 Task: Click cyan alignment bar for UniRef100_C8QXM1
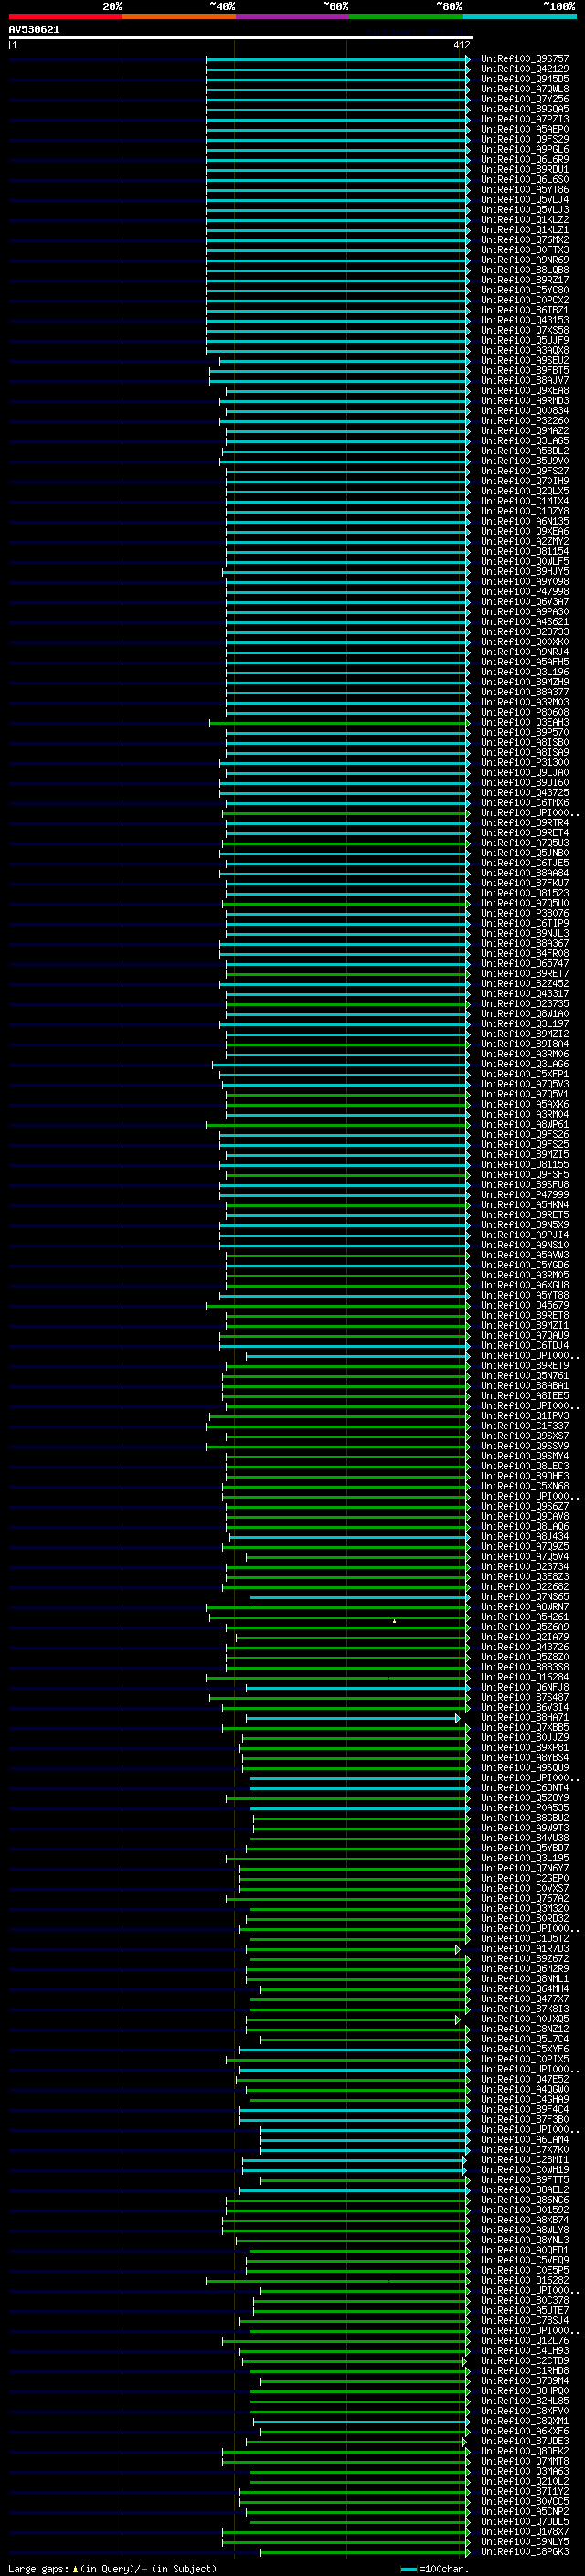[361, 2421]
